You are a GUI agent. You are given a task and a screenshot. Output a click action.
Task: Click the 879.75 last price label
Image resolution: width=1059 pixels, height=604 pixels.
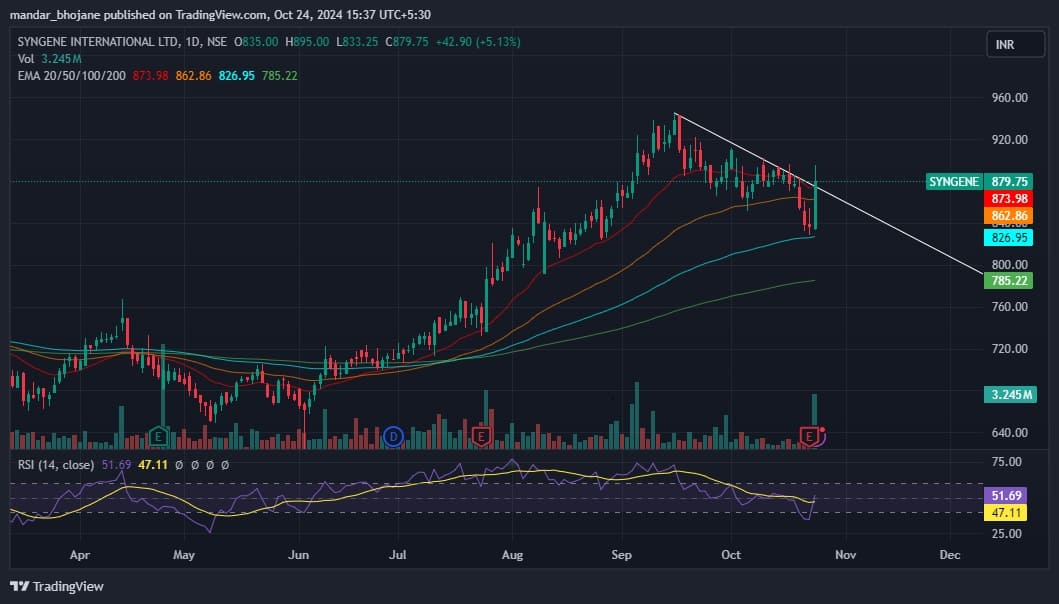(1008, 182)
